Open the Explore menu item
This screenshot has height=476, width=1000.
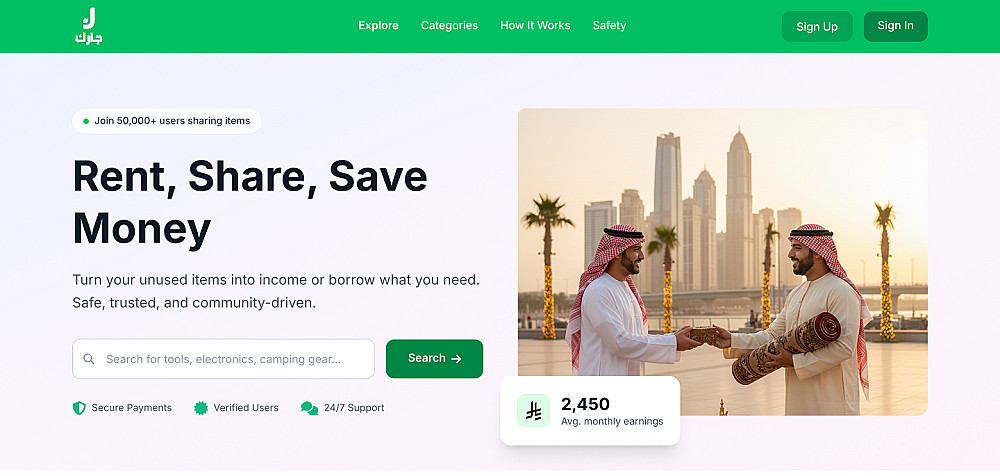378,26
